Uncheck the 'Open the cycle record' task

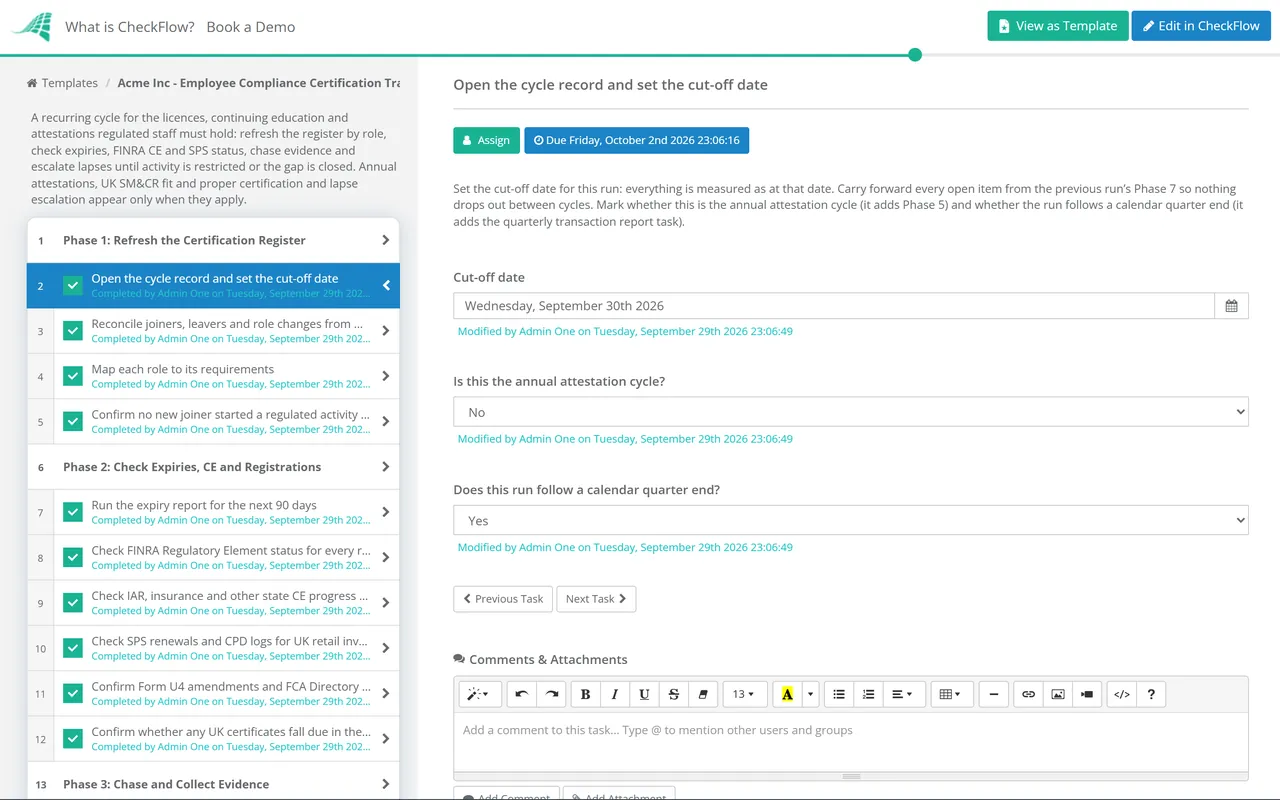click(73, 286)
